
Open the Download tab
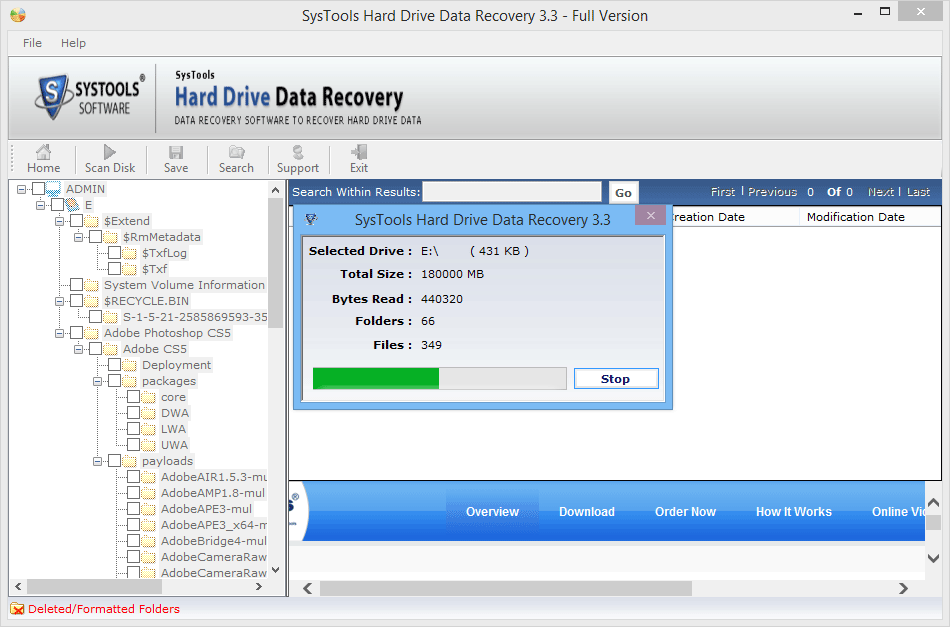pyautogui.click(x=586, y=512)
